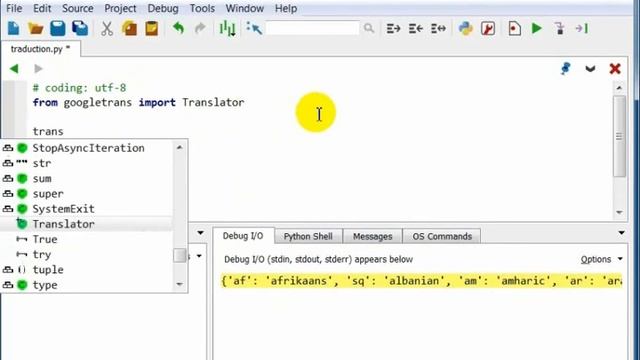Open the Project menu
Viewport: 640px width, 360px height.
click(x=120, y=8)
